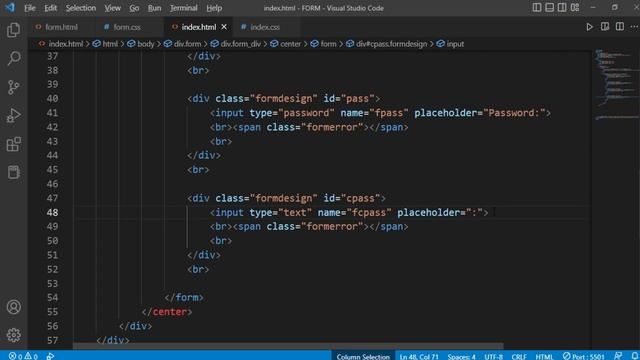Open the Terminal menu
The width and height of the screenshot is (640, 360).
click(x=183, y=8)
